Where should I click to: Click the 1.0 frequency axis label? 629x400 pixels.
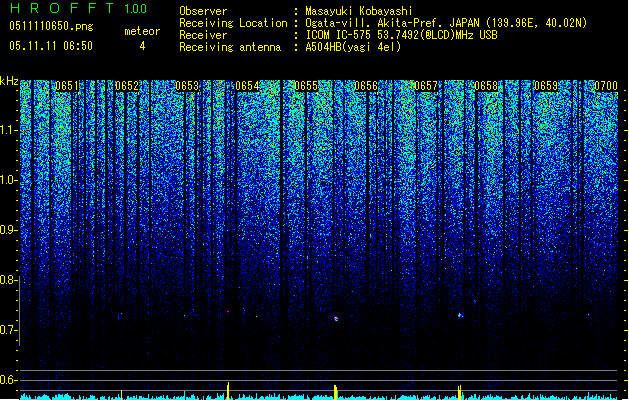pyautogui.click(x=8, y=181)
